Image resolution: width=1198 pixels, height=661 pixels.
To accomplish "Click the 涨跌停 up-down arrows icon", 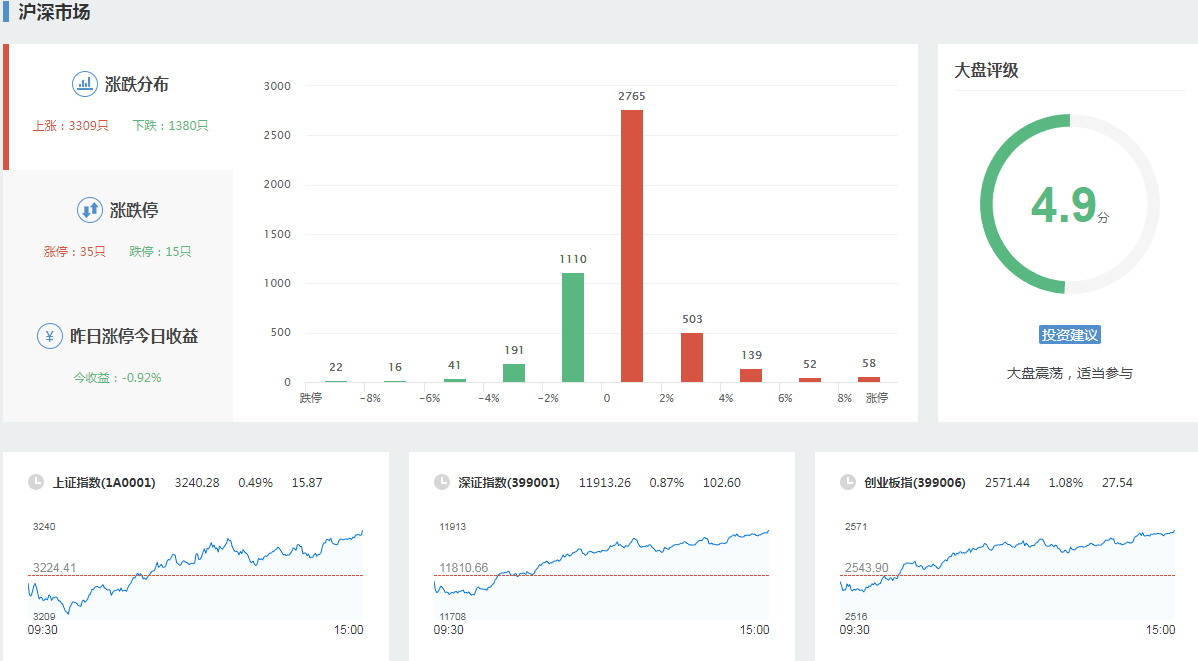I will tap(90, 210).
